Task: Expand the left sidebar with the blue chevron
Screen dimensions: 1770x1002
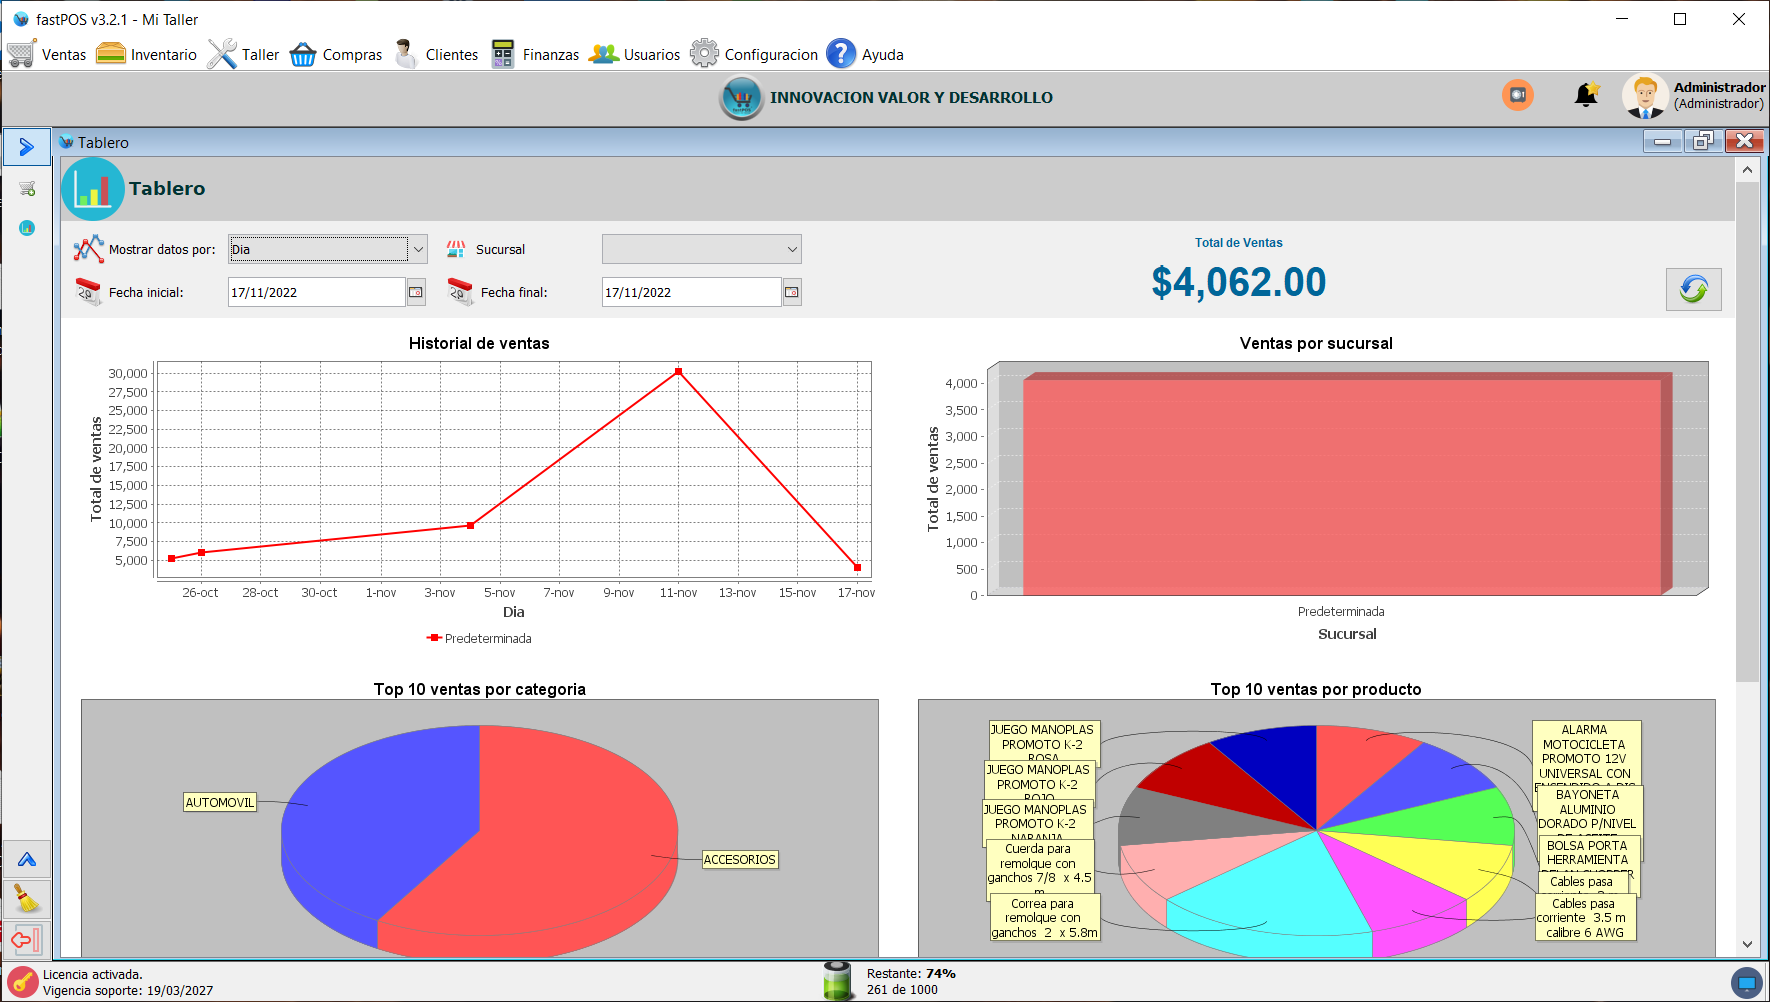Action: click(27, 146)
